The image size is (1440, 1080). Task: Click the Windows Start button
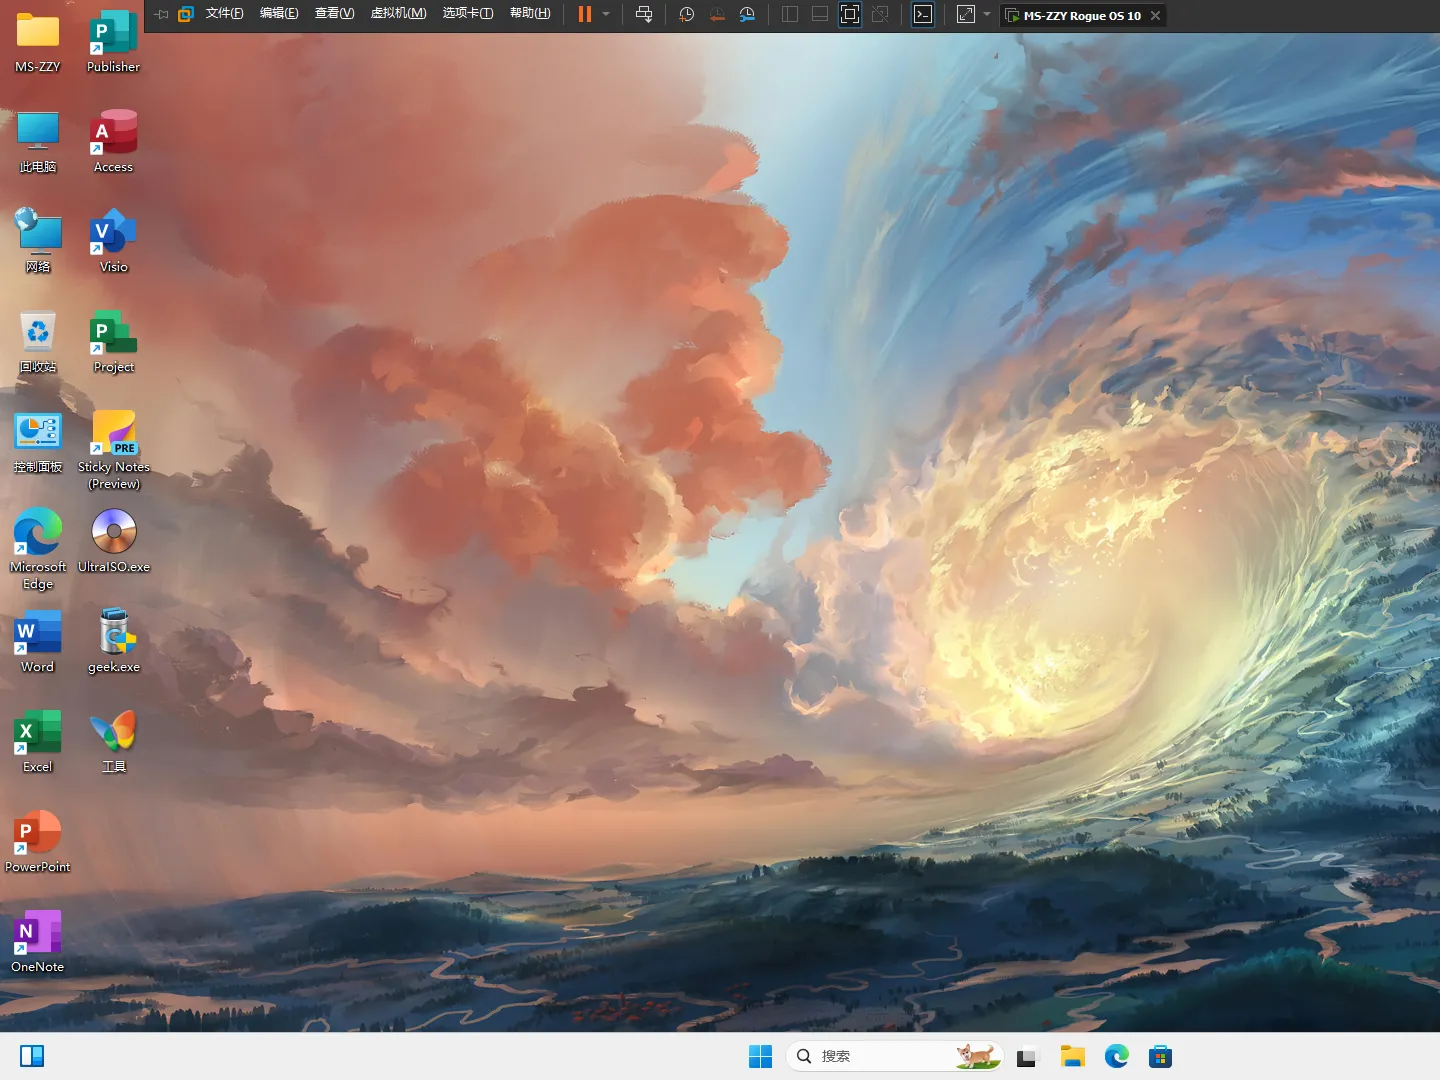coord(761,1056)
